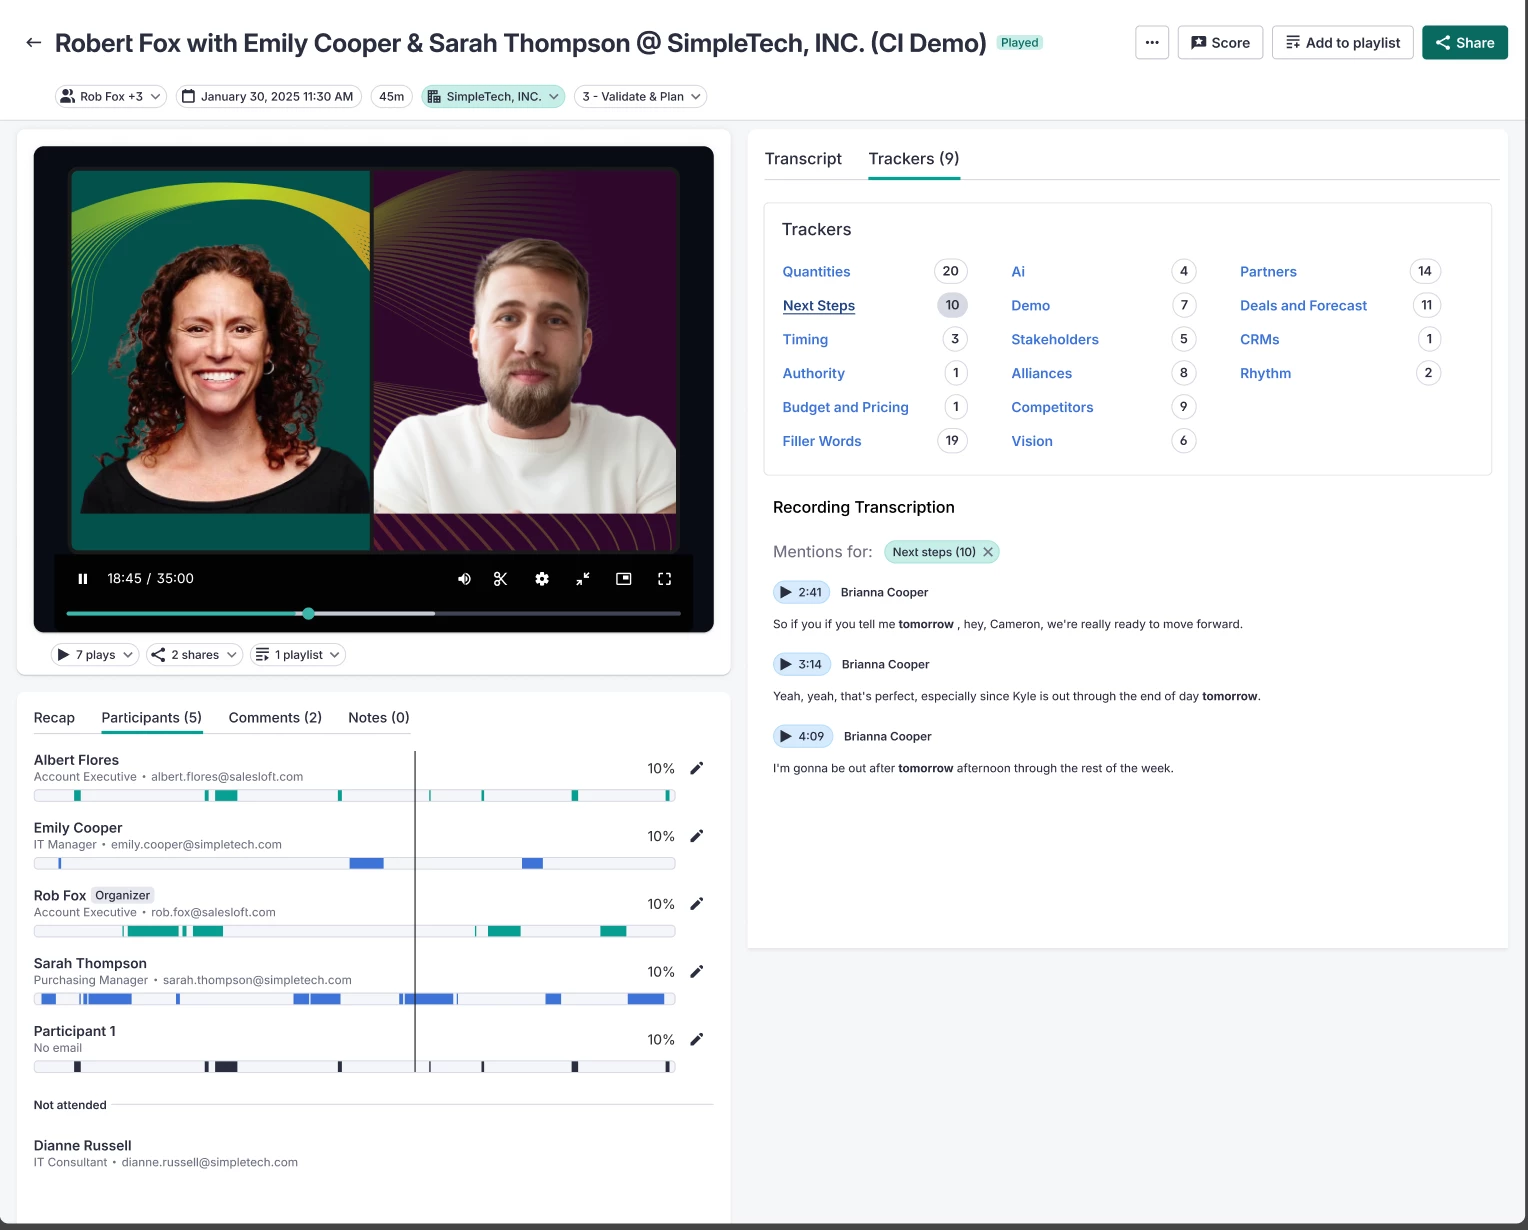
Task: Expand the SimpleTech, INC. account dropdown
Action: [493, 97]
